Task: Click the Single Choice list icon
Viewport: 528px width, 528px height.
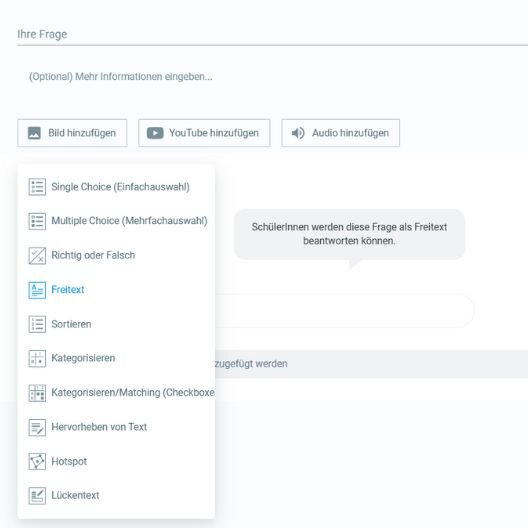Action: (37, 187)
